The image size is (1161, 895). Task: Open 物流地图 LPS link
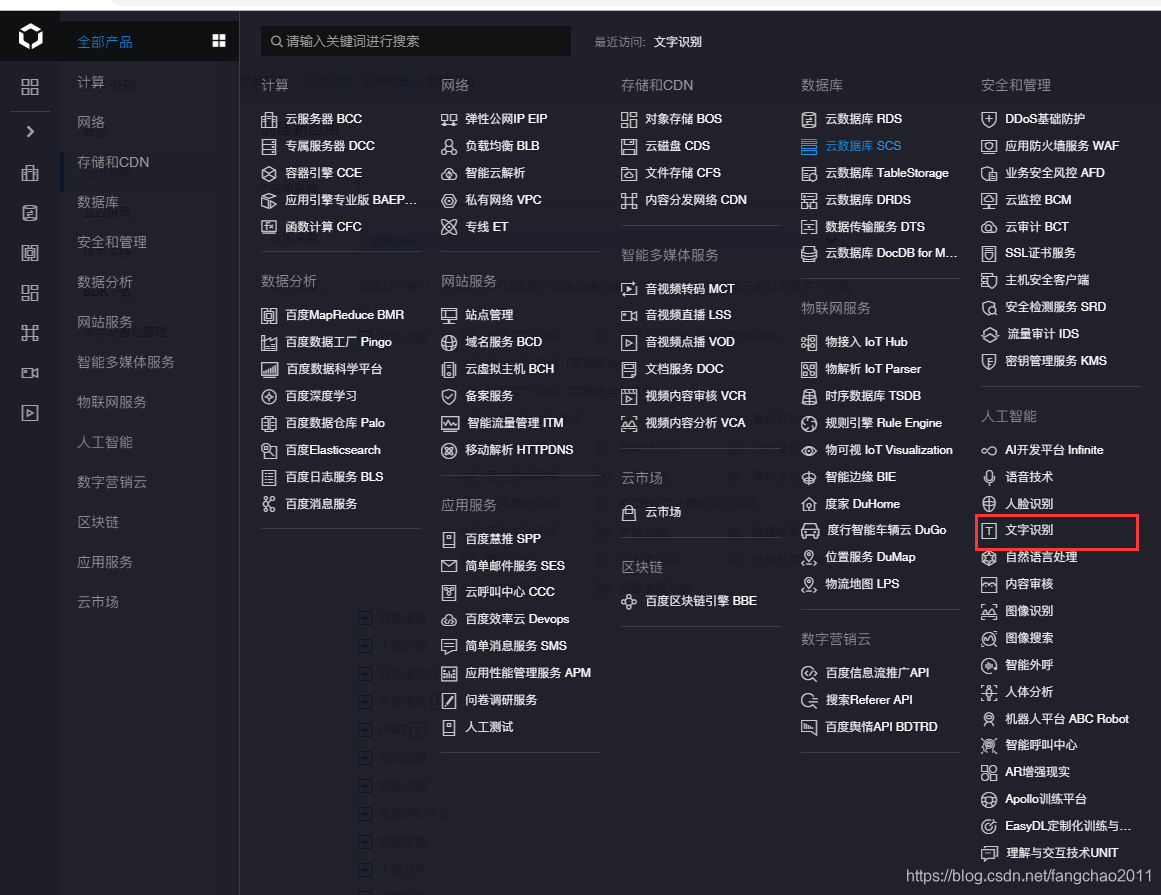pyautogui.click(x=862, y=584)
